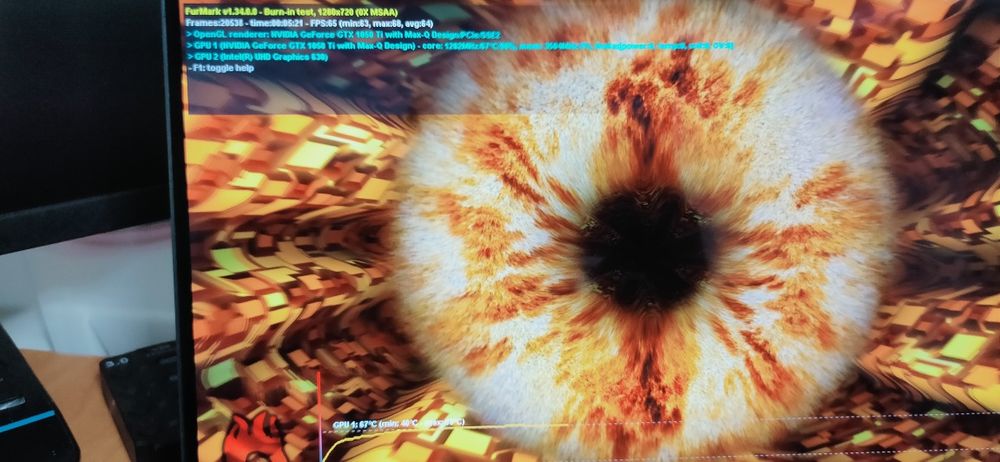
Task: Click the Frames and FPS statistics line
Action: click(x=309, y=23)
